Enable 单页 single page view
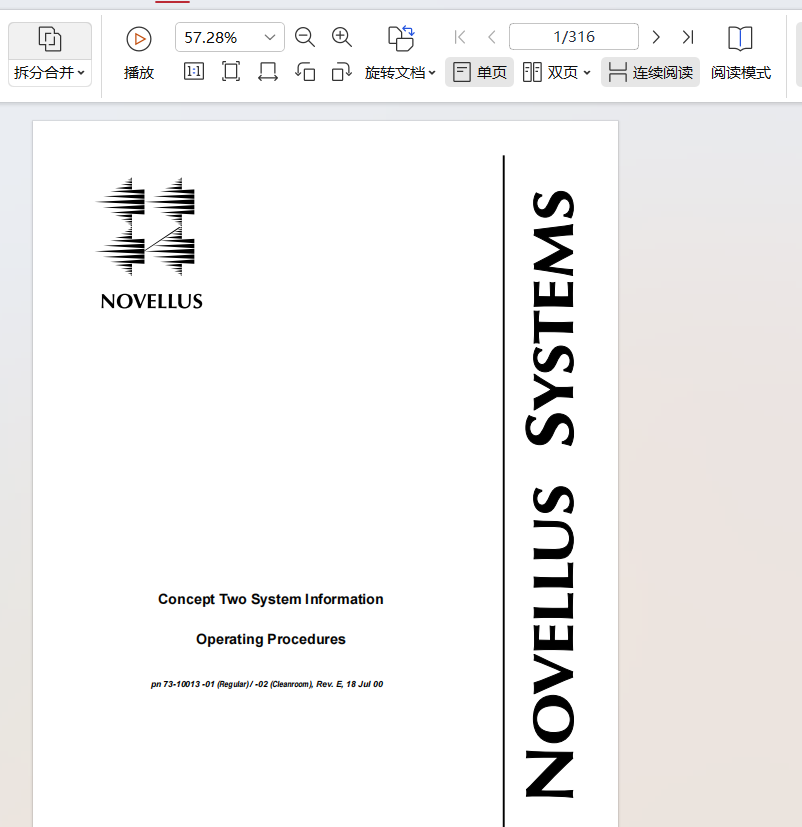 [x=479, y=72]
